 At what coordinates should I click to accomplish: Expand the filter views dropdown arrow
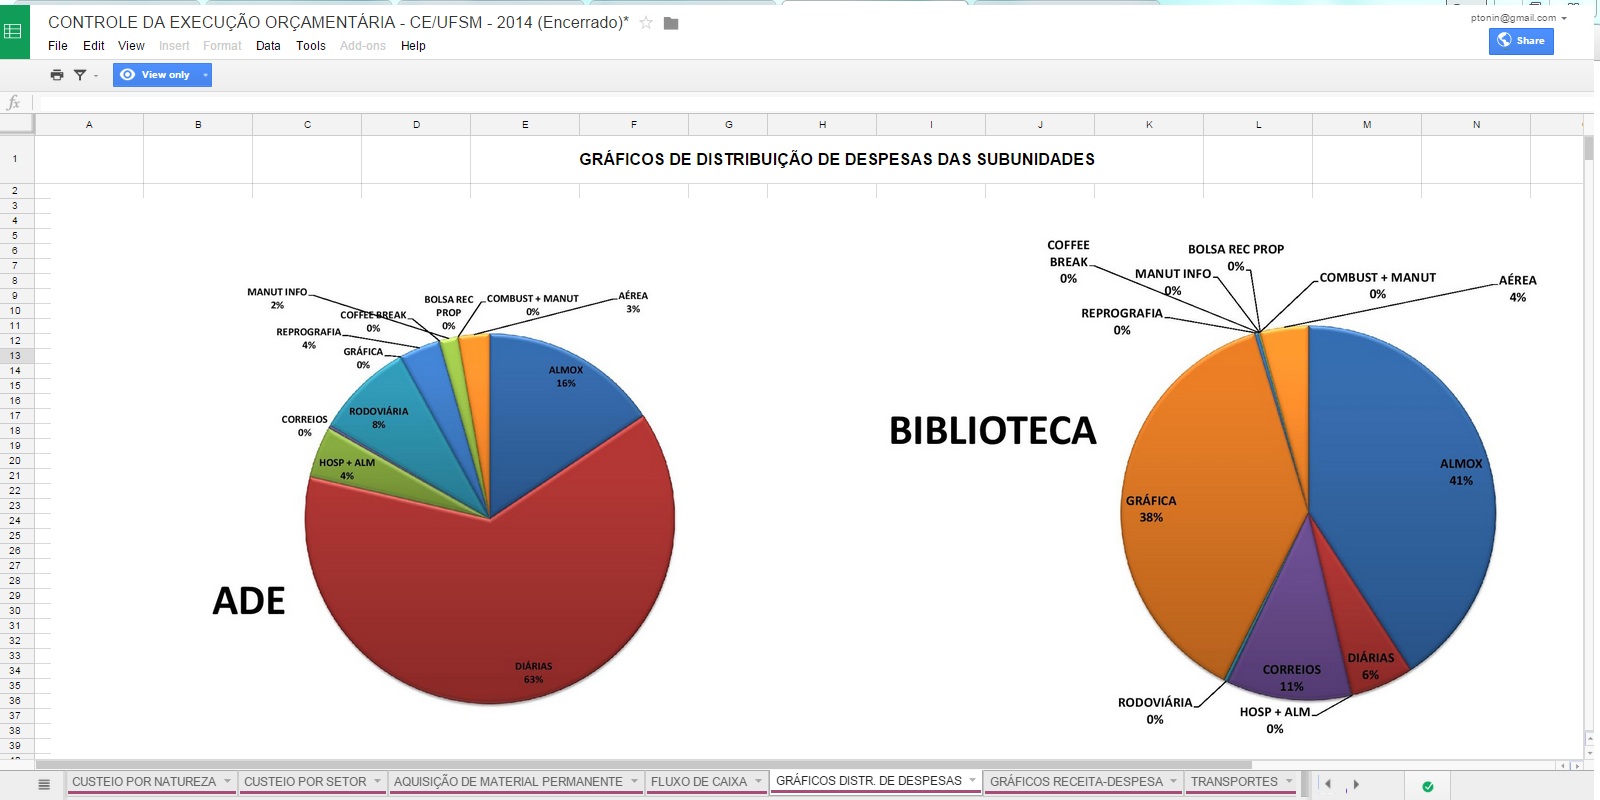tap(96, 75)
